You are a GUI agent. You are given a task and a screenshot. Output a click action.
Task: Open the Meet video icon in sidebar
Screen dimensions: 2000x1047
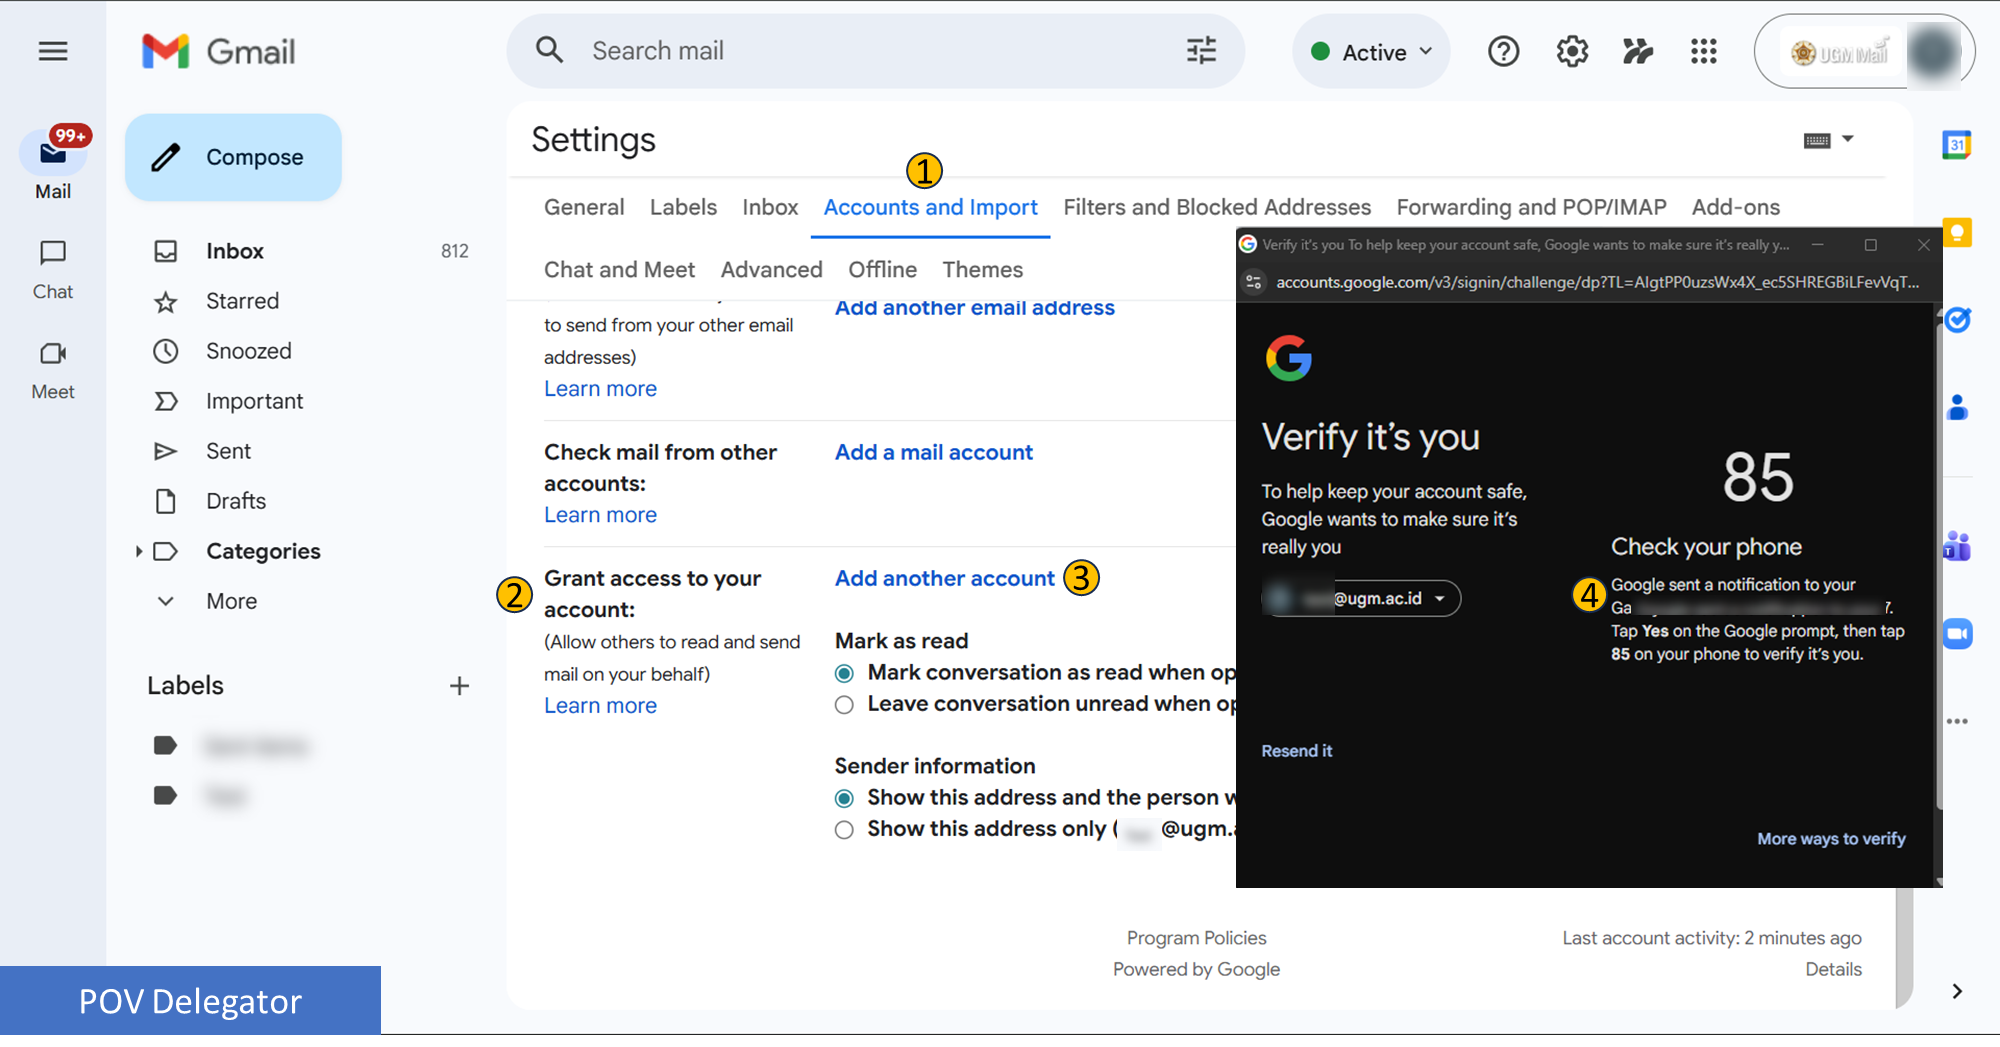click(53, 354)
